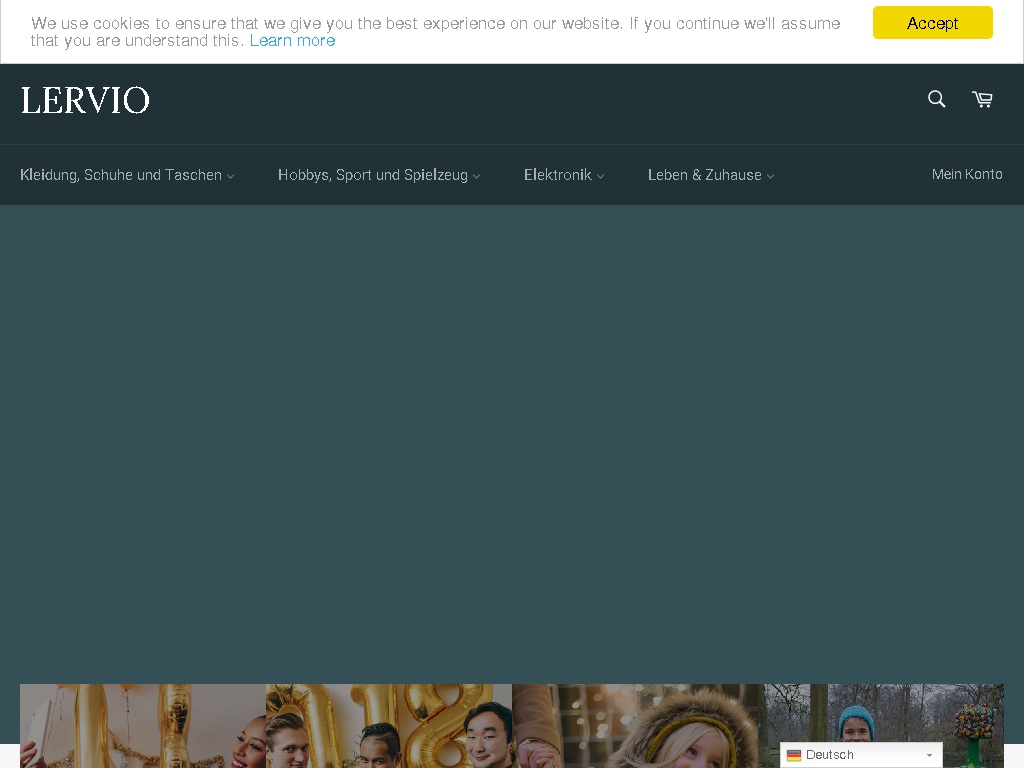The width and height of the screenshot is (1024, 768).
Task: Click chevron beside Hobbys, Sport und Spielzeug
Action: pyautogui.click(x=477, y=176)
